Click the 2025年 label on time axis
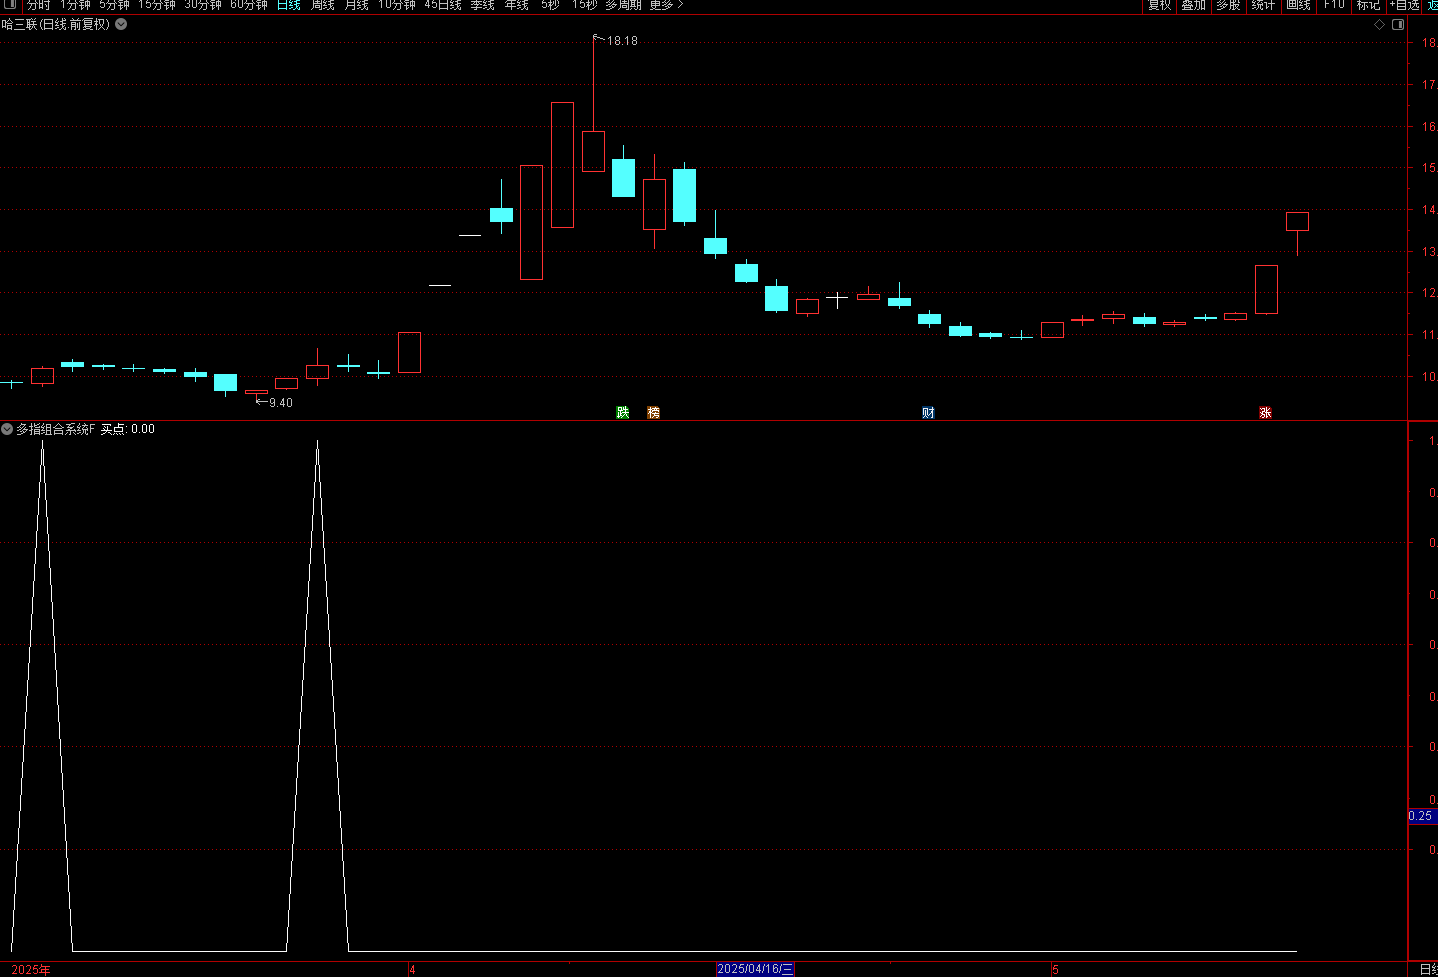Image resolution: width=1438 pixels, height=977 pixels. click(31, 969)
